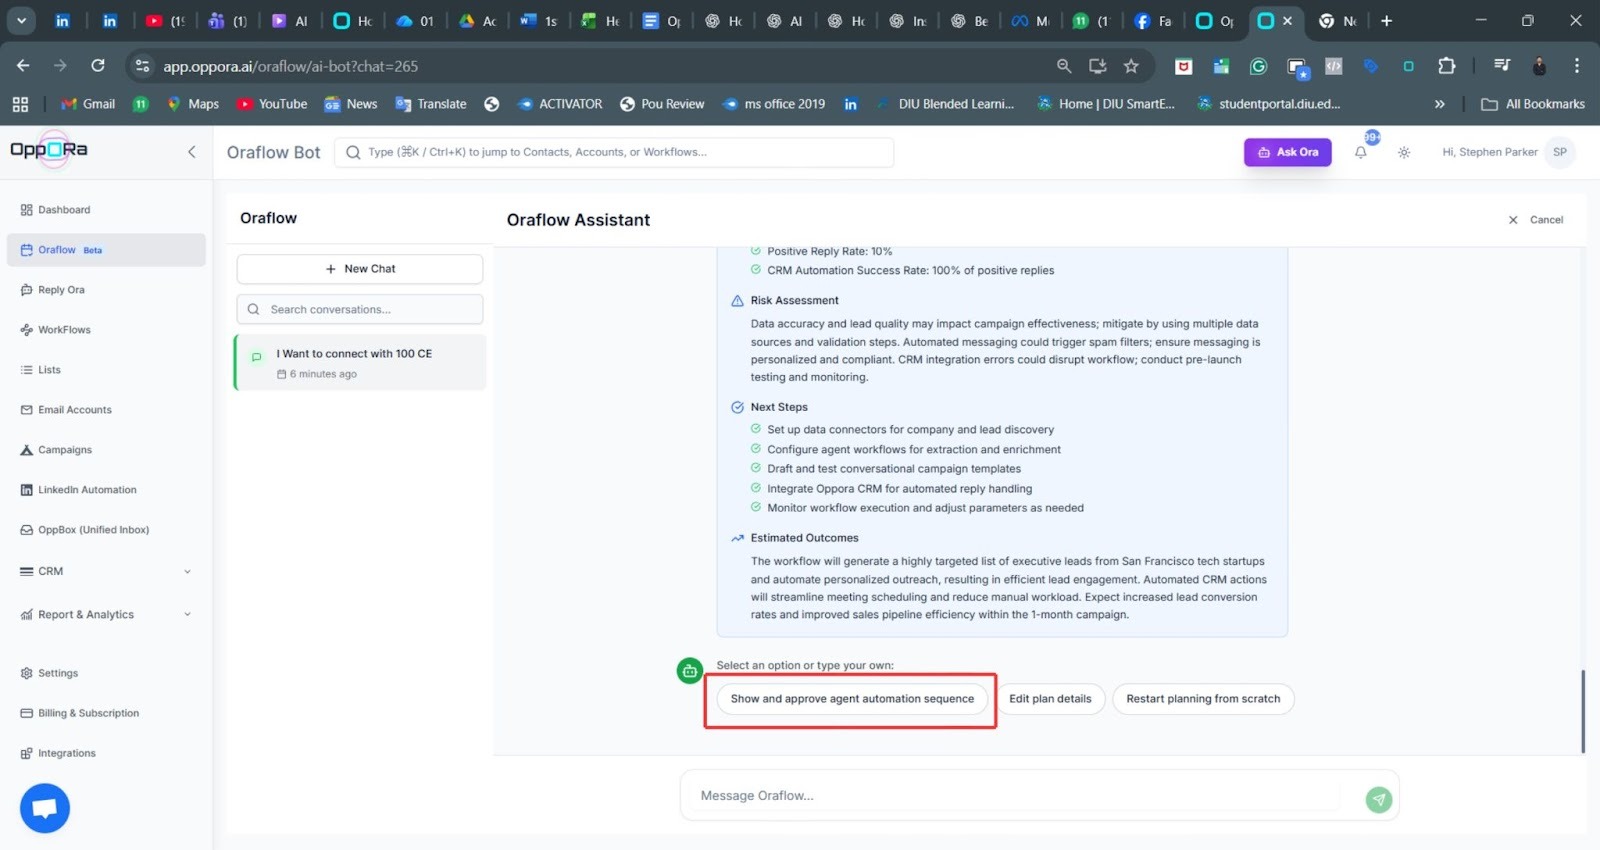1600x850 pixels.
Task: Select Edit plan details option
Action: (1050, 699)
